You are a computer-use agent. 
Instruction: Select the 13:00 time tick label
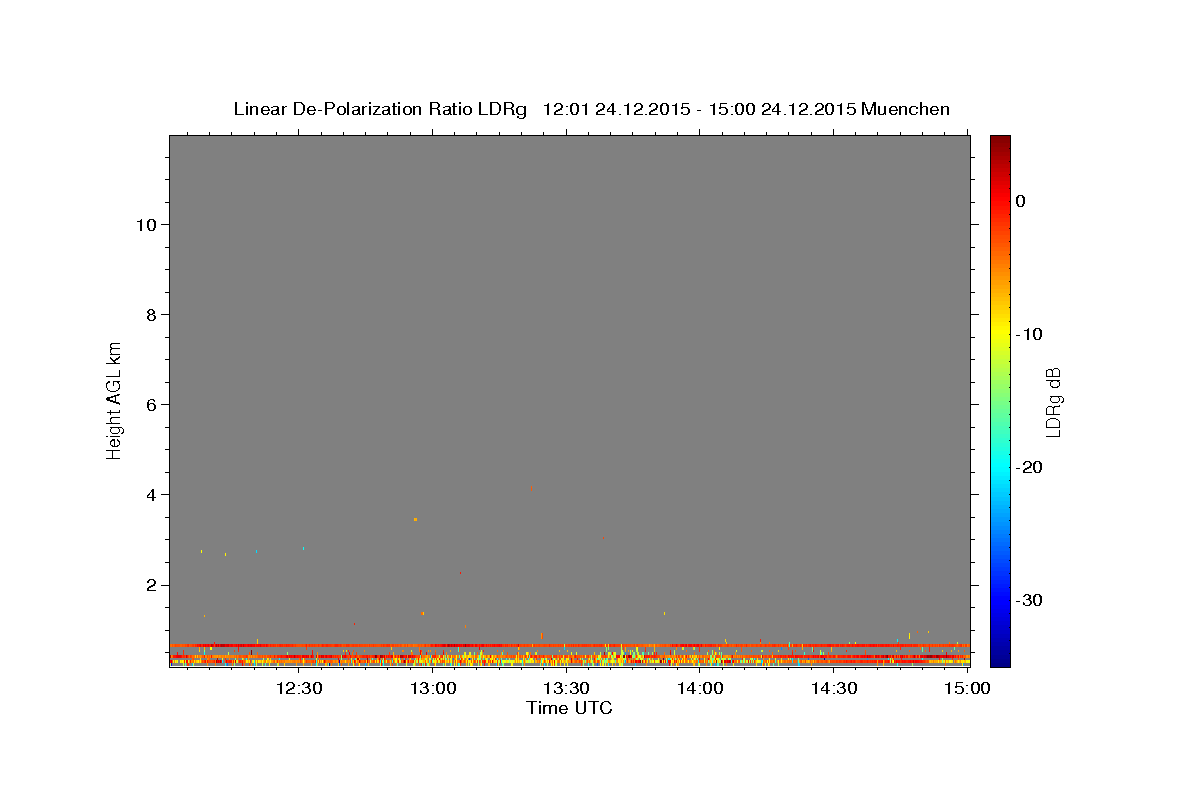pyautogui.click(x=433, y=688)
